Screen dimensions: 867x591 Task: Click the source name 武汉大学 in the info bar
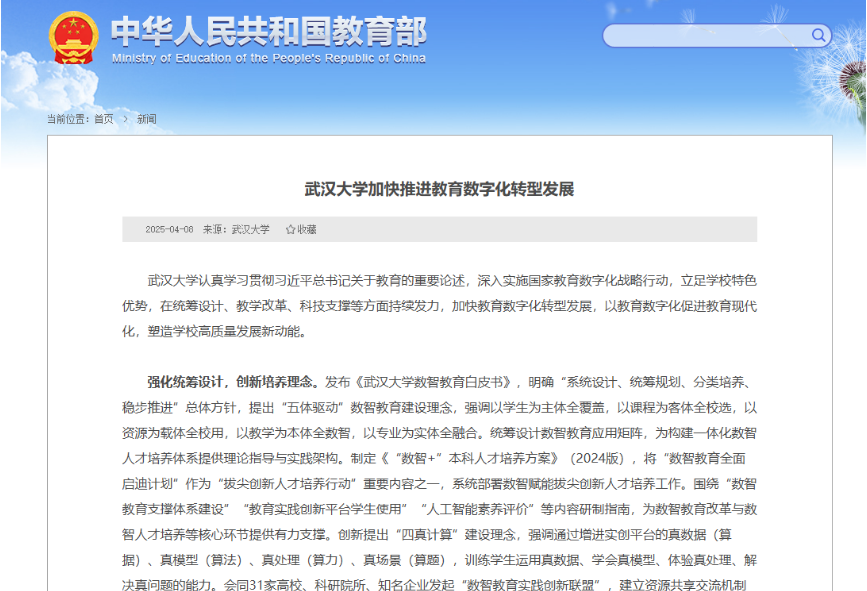point(251,229)
